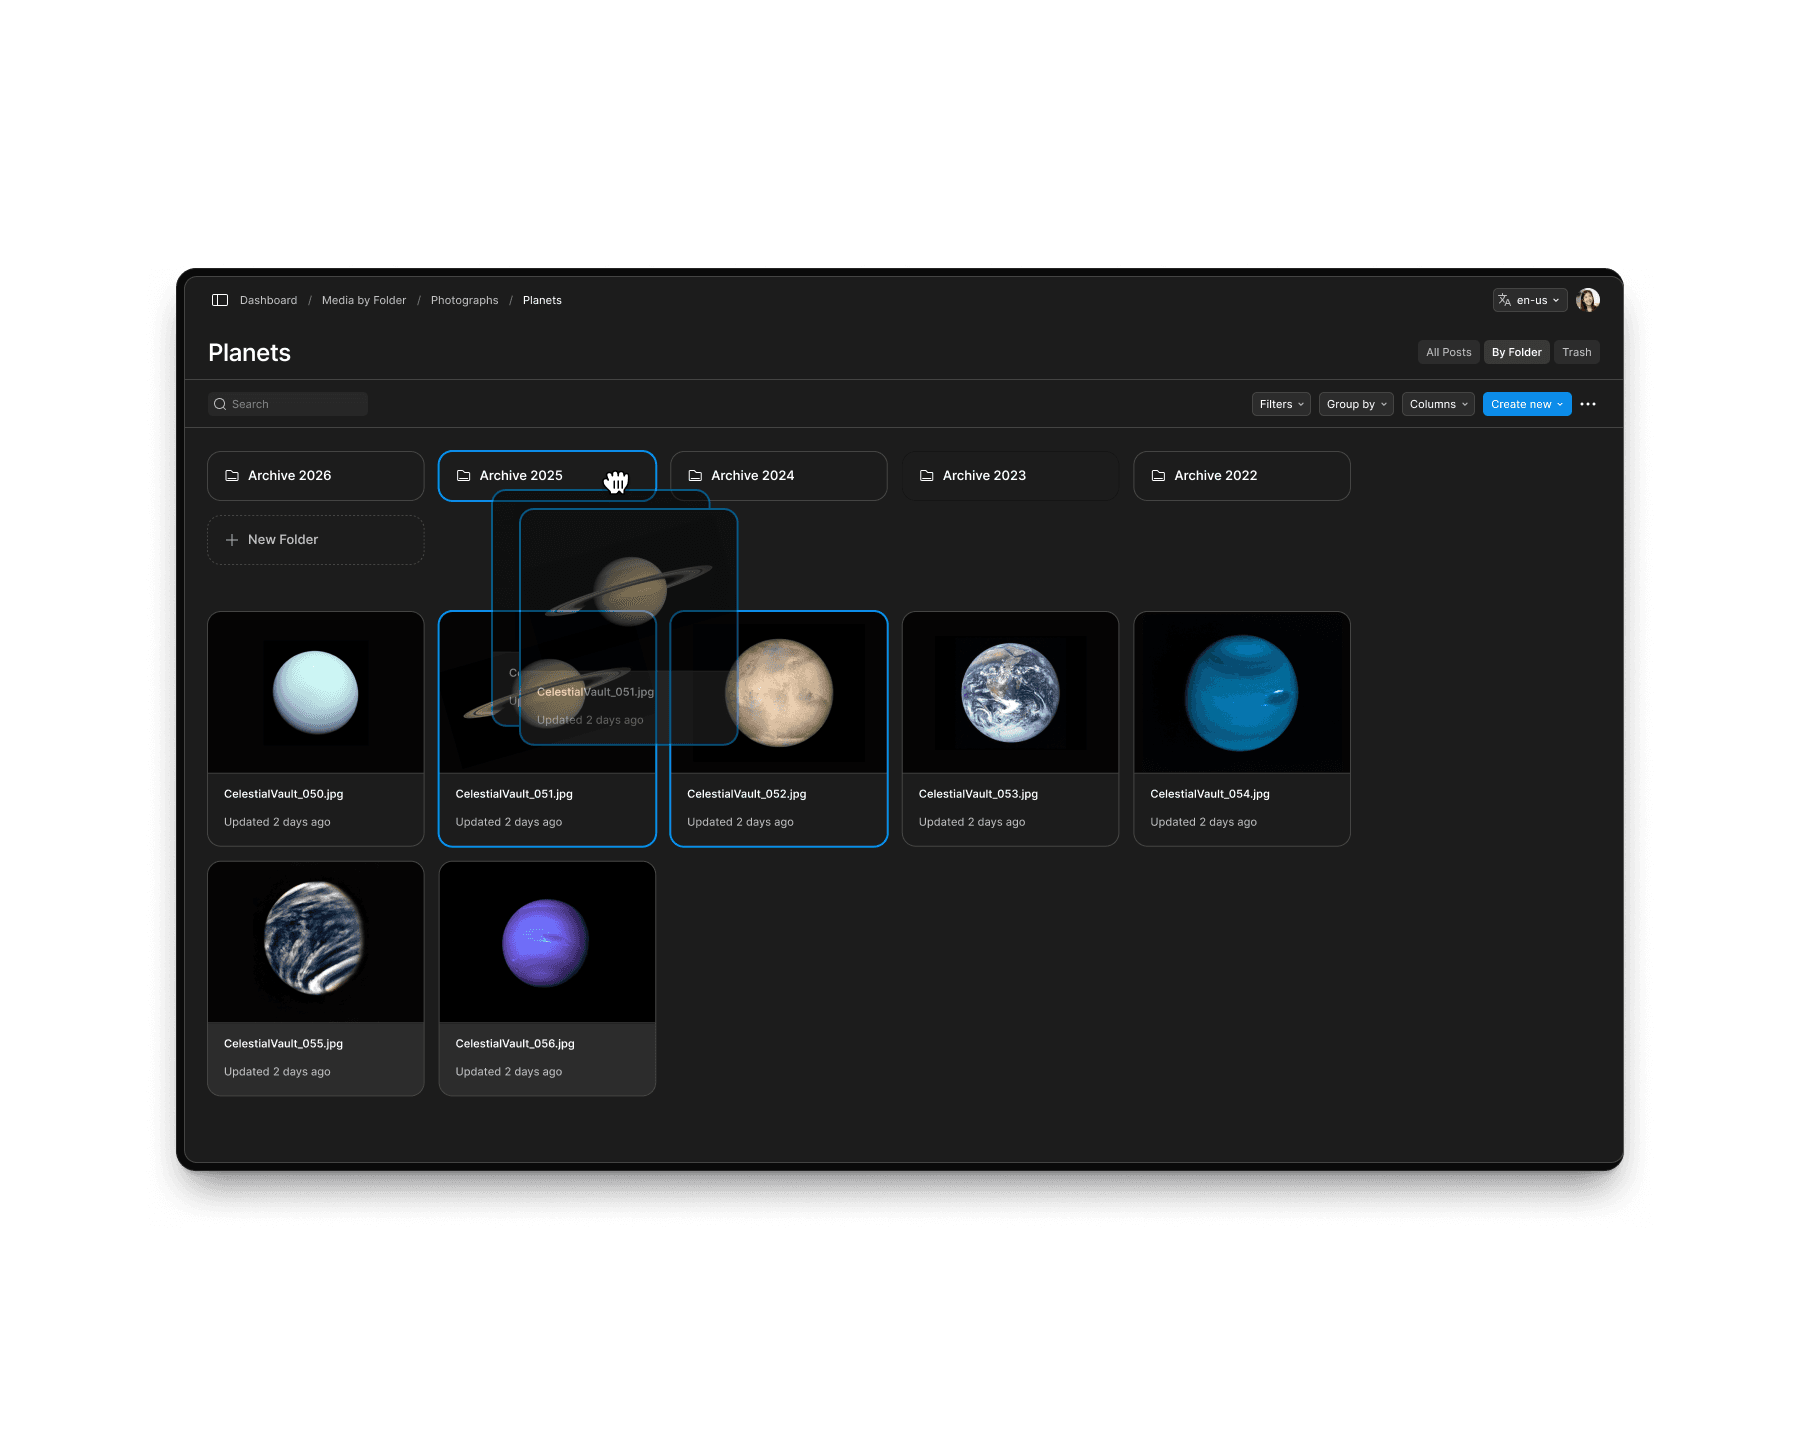
Task: Switch to the All Posts tab
Action: click(1448, 352)
